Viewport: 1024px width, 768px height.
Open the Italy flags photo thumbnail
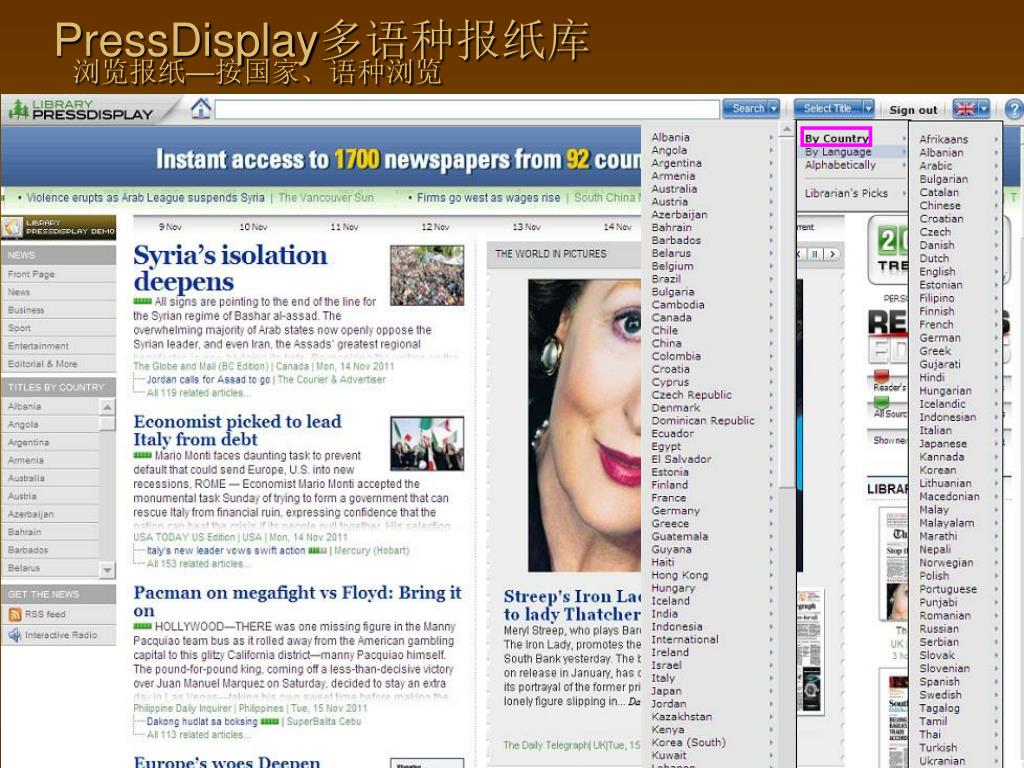[427, 444]
